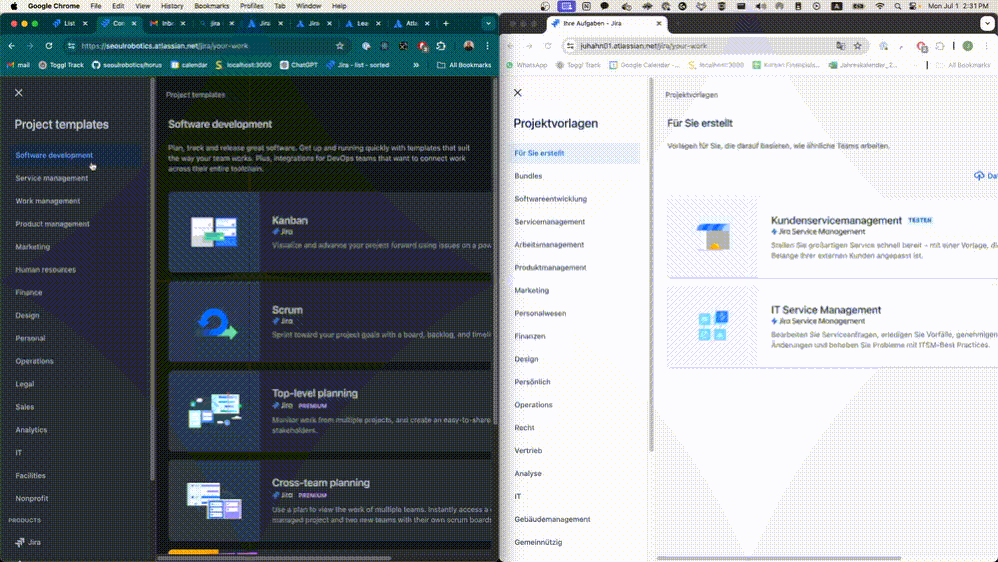Click the translate icon in right window address bar
The image size is (998, 562).
(841, 46)
